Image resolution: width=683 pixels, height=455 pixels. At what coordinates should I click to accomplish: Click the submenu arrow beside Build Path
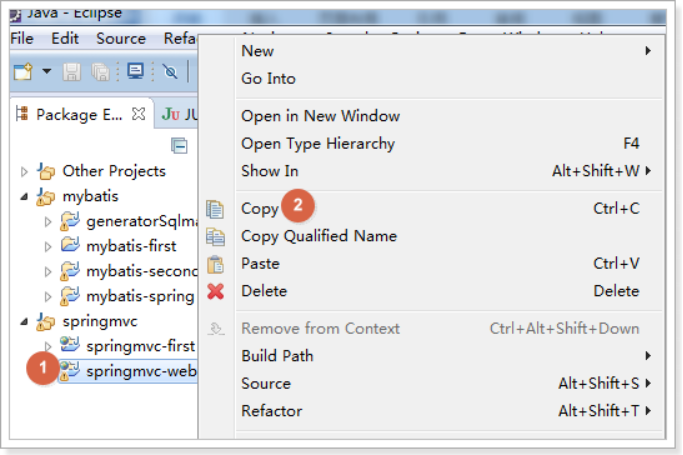pyautogui.click(x=648, y=356)
